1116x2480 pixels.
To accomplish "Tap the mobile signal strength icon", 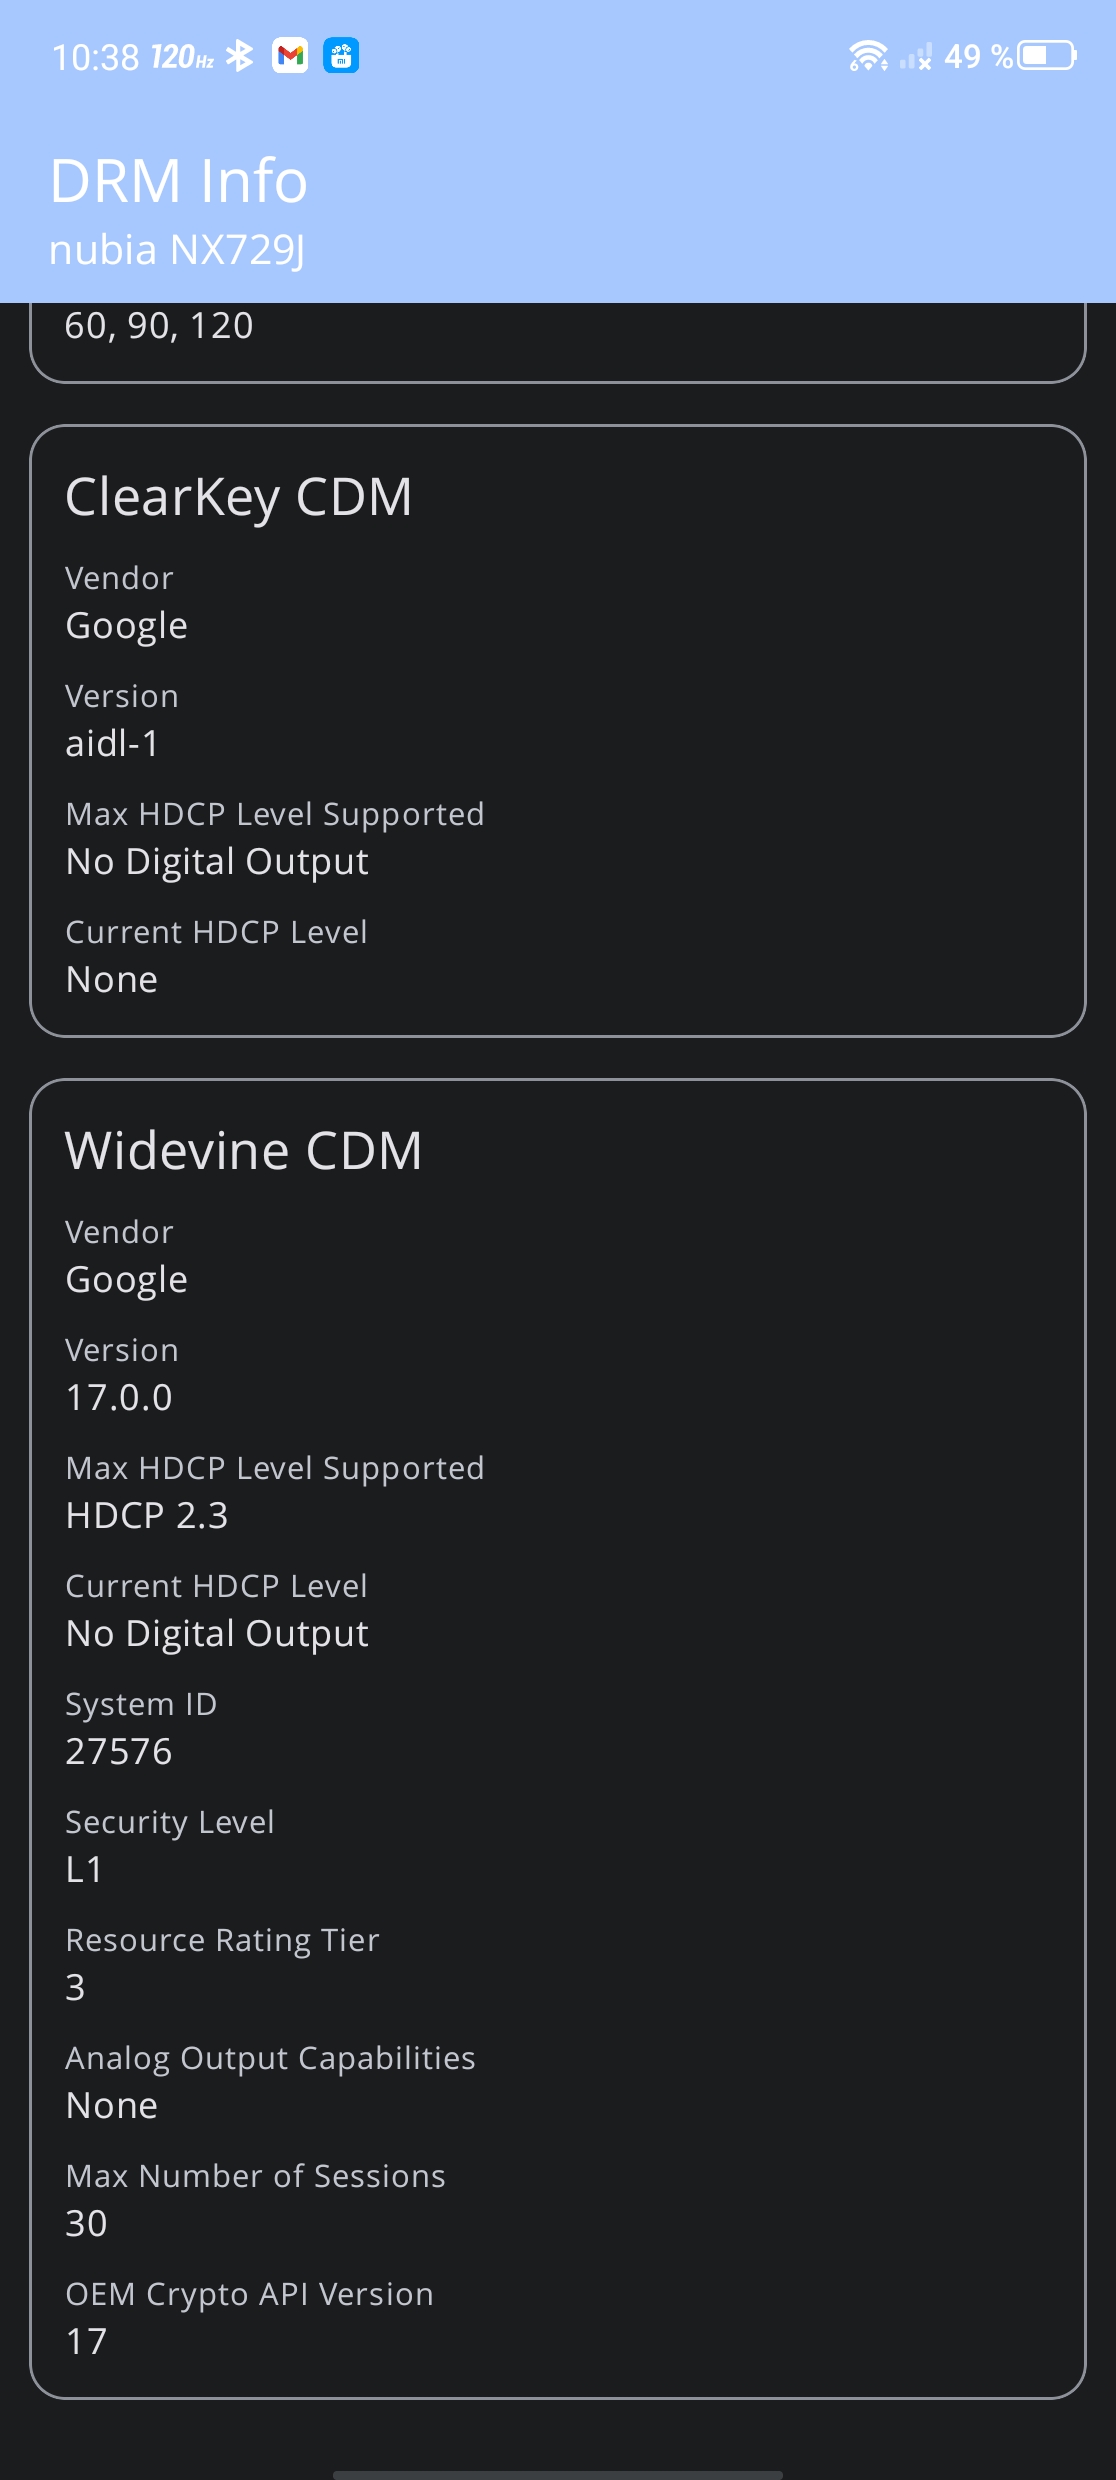I will click(x=916, y=57).
